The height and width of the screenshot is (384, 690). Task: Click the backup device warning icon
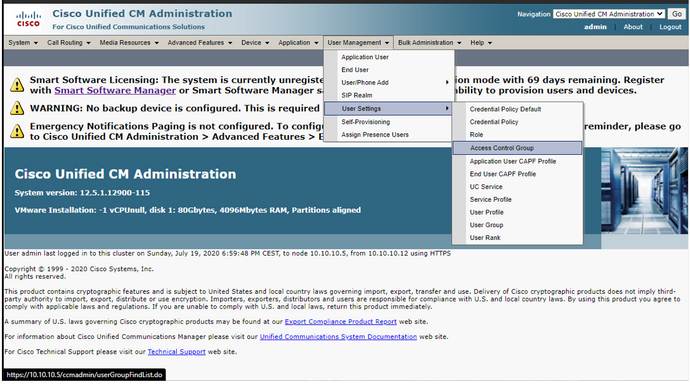[17, 108]
